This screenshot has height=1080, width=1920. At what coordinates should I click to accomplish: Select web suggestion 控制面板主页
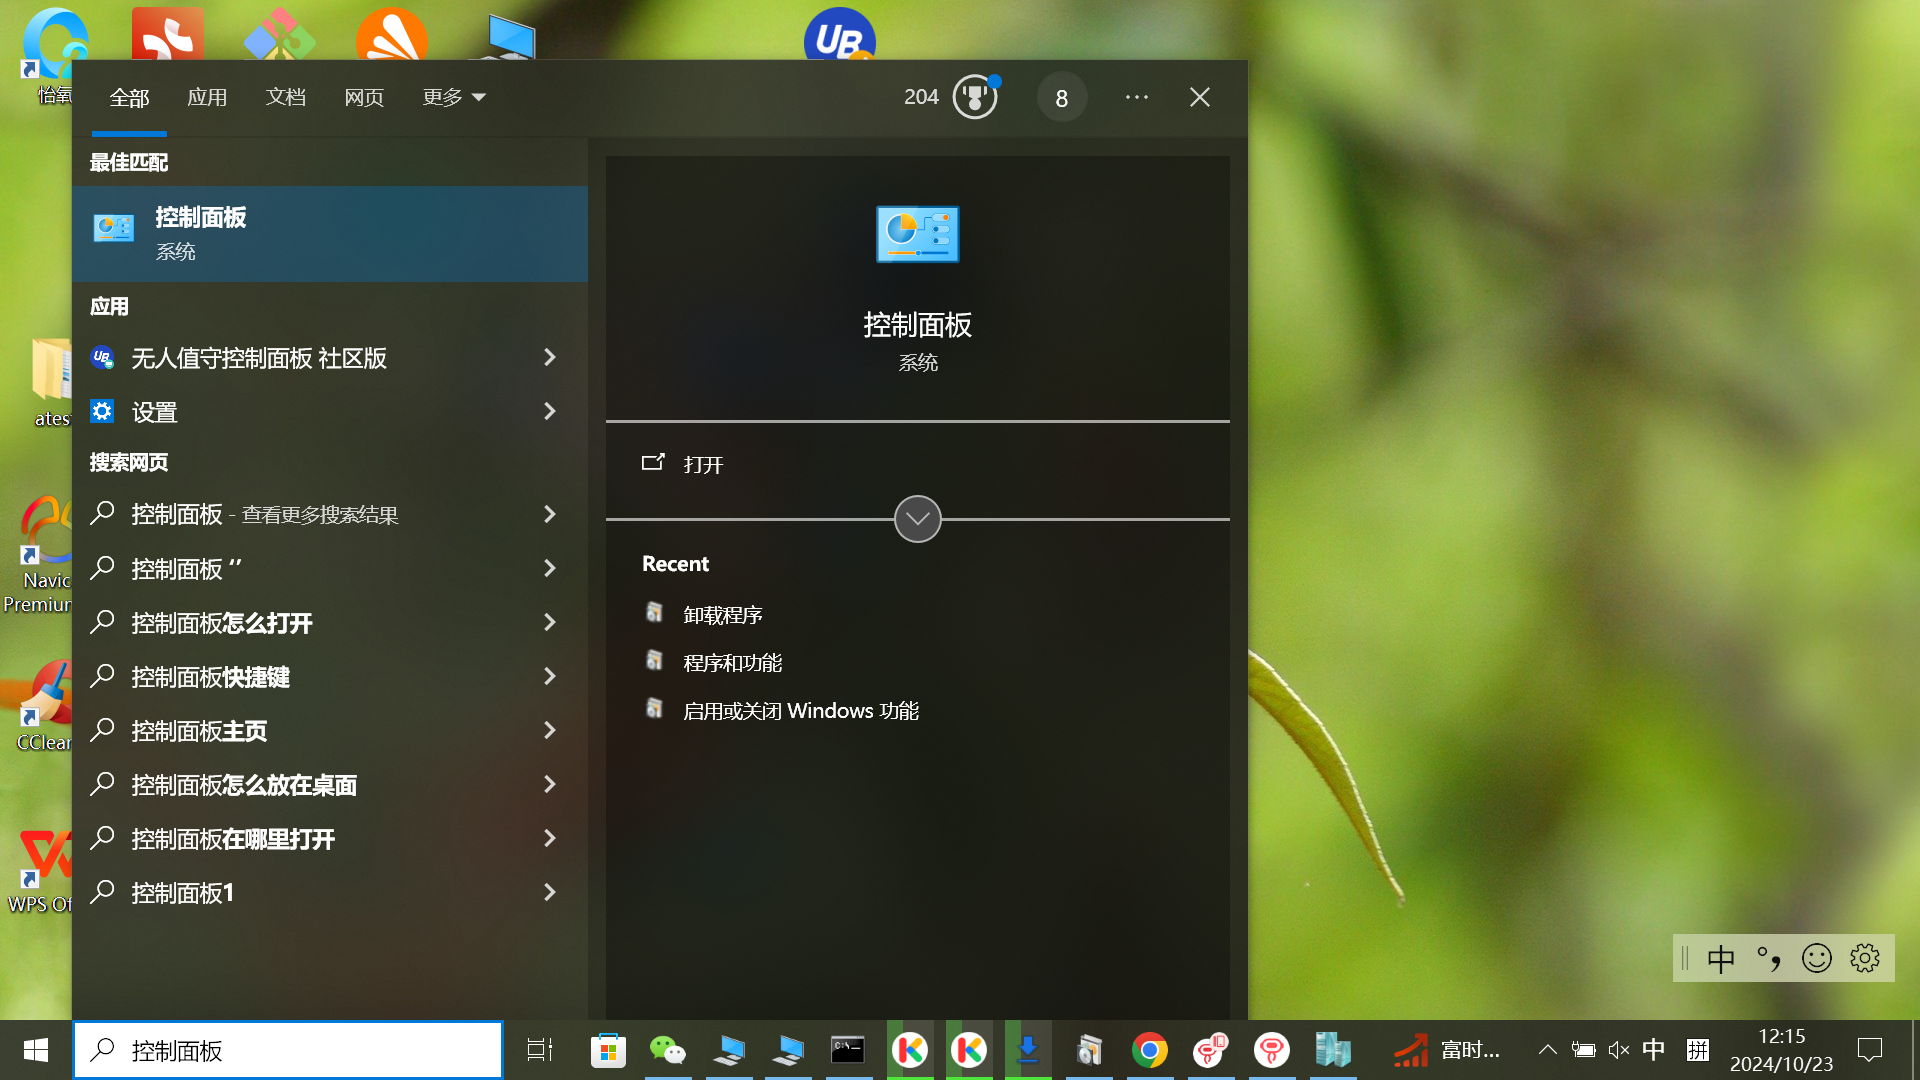tap(300, 730)
